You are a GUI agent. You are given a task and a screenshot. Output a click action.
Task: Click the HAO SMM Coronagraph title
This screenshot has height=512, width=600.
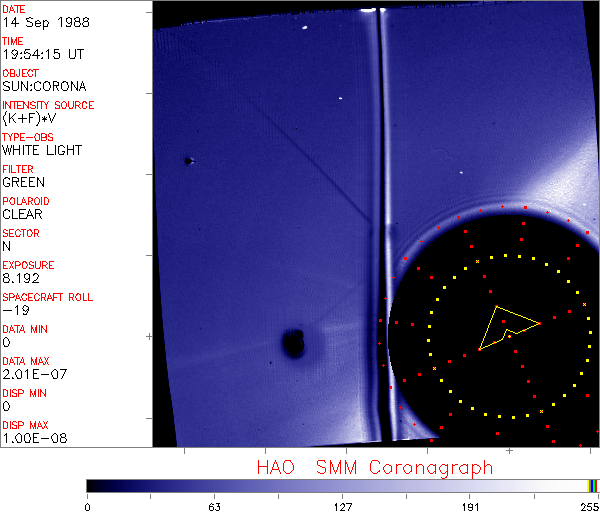(x=375, y=468)
